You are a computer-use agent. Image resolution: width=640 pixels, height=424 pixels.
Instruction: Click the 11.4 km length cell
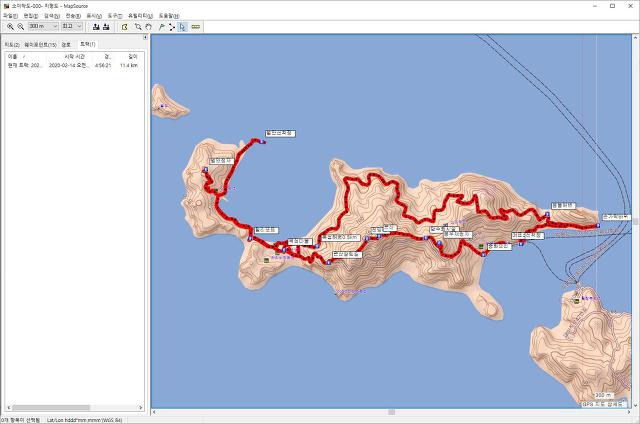click(129, 65)
